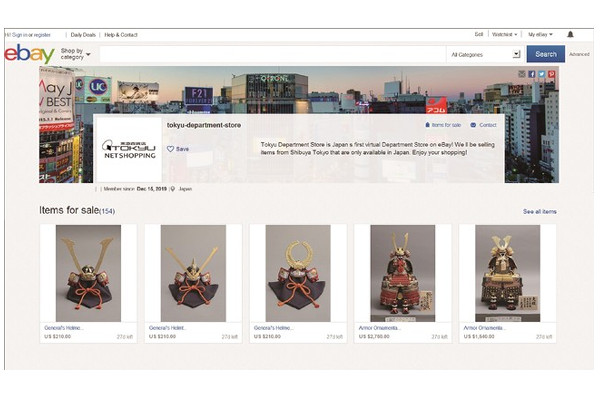Share the store on Facebook
The height and width of the screenshot is (400, 600).
(531, 74)
